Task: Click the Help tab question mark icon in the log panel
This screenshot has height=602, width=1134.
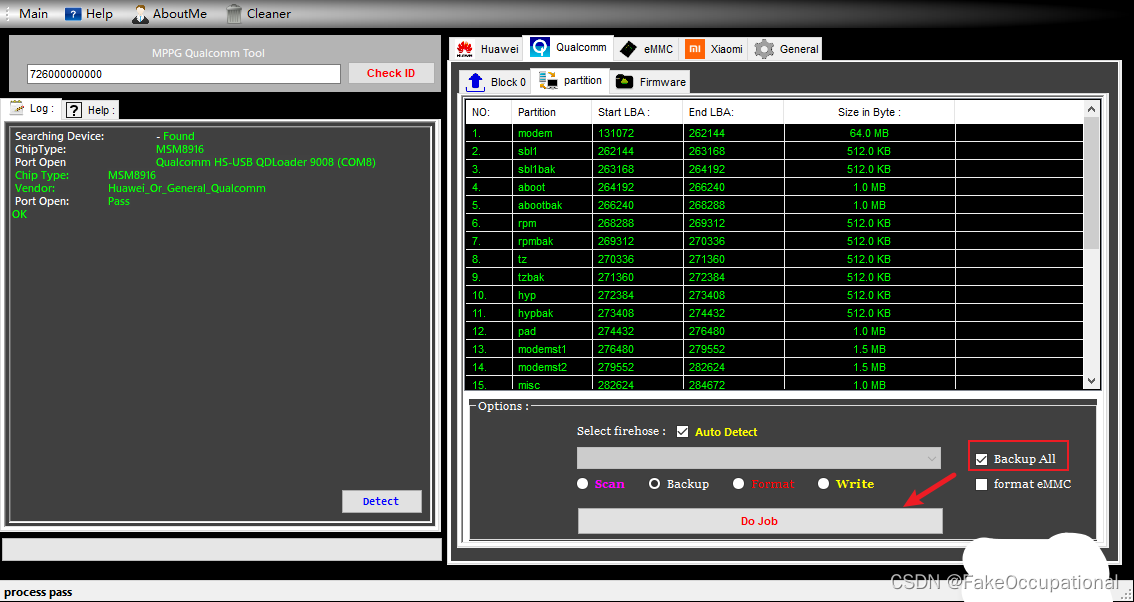Action: (74, 110)
